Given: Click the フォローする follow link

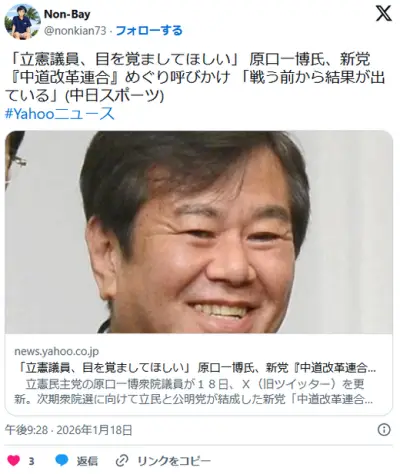Looking at the screenshot, I should (149, 31).
